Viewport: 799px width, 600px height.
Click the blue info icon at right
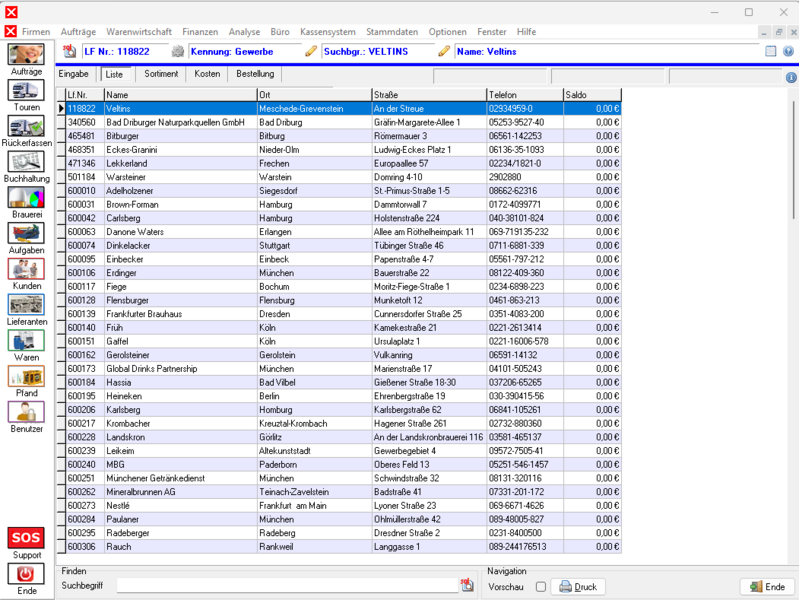click(x=791, y=77)
